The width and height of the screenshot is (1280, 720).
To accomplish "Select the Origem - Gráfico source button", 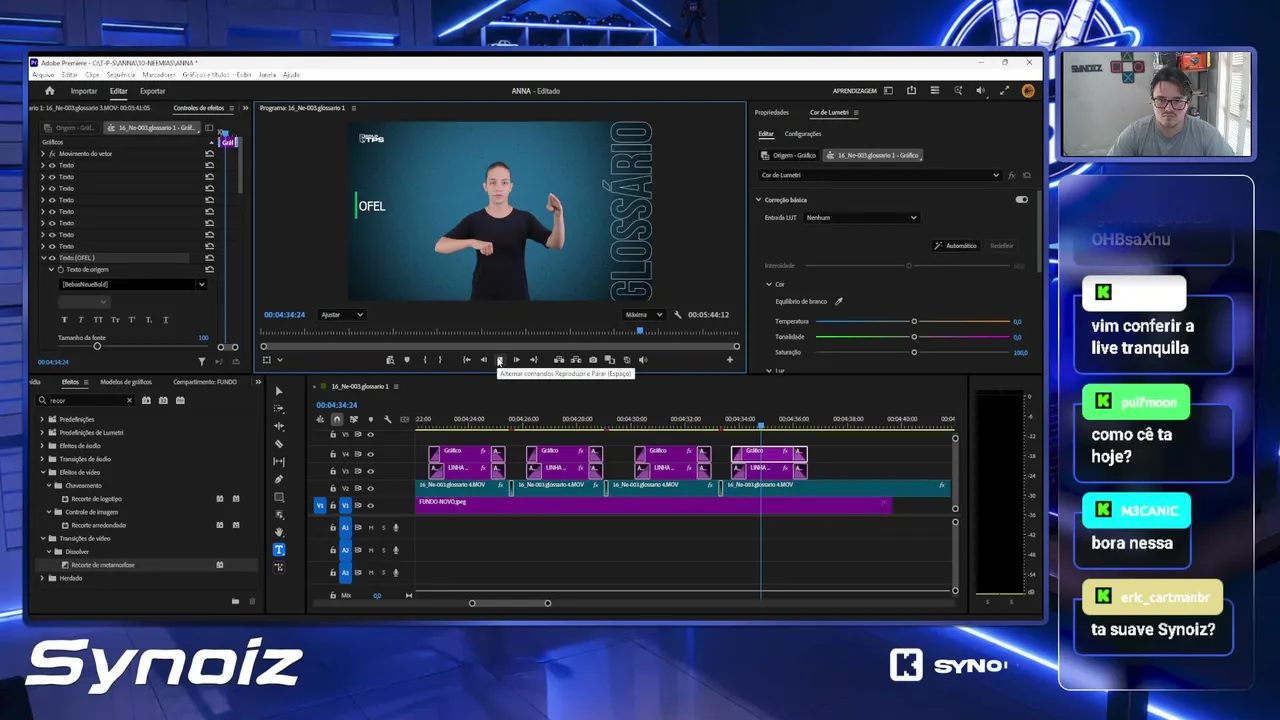I will (789, 155).
